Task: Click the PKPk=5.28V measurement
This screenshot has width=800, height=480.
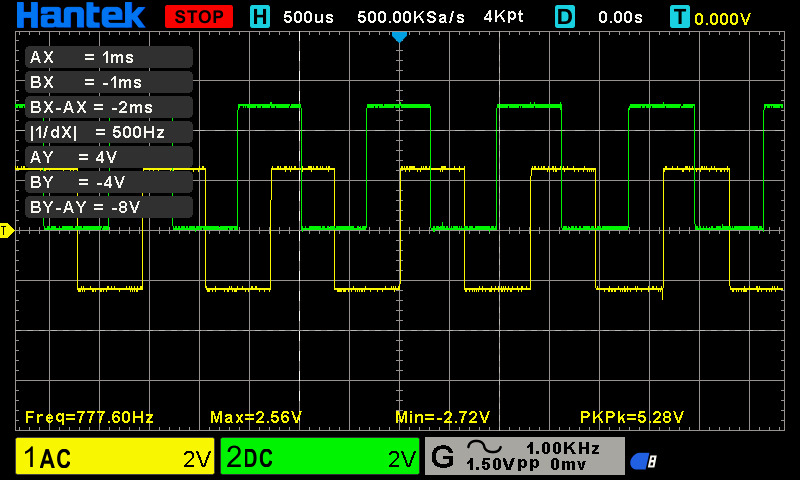Action: click(632, 417)
